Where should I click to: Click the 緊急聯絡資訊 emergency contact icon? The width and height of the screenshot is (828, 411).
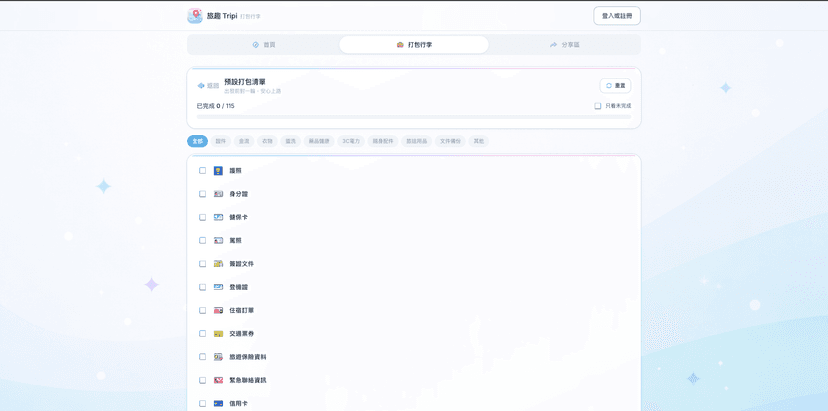(218, 380)
